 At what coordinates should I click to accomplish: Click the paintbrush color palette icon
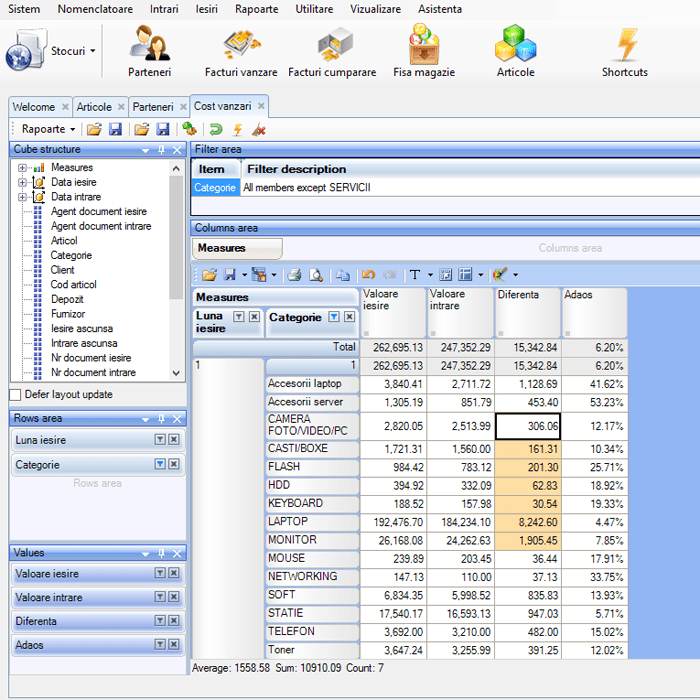500,274
